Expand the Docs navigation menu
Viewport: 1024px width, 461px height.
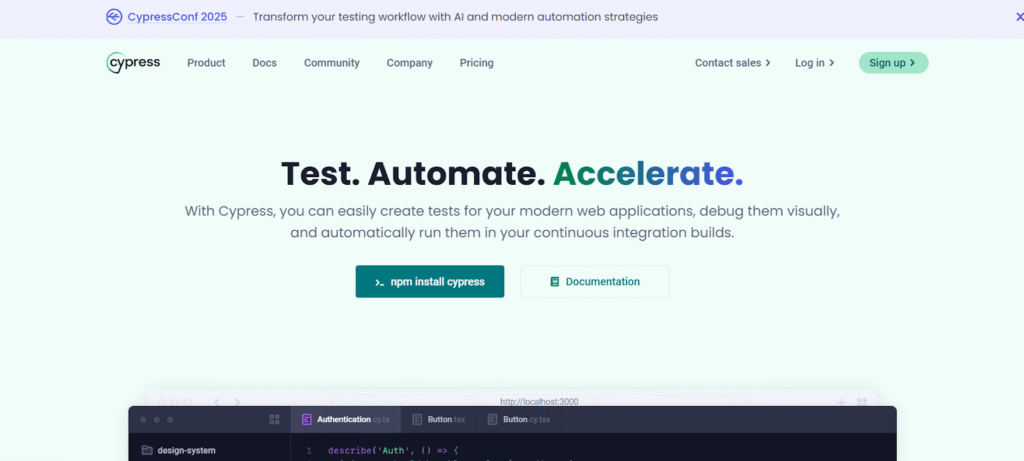point(264,63)
